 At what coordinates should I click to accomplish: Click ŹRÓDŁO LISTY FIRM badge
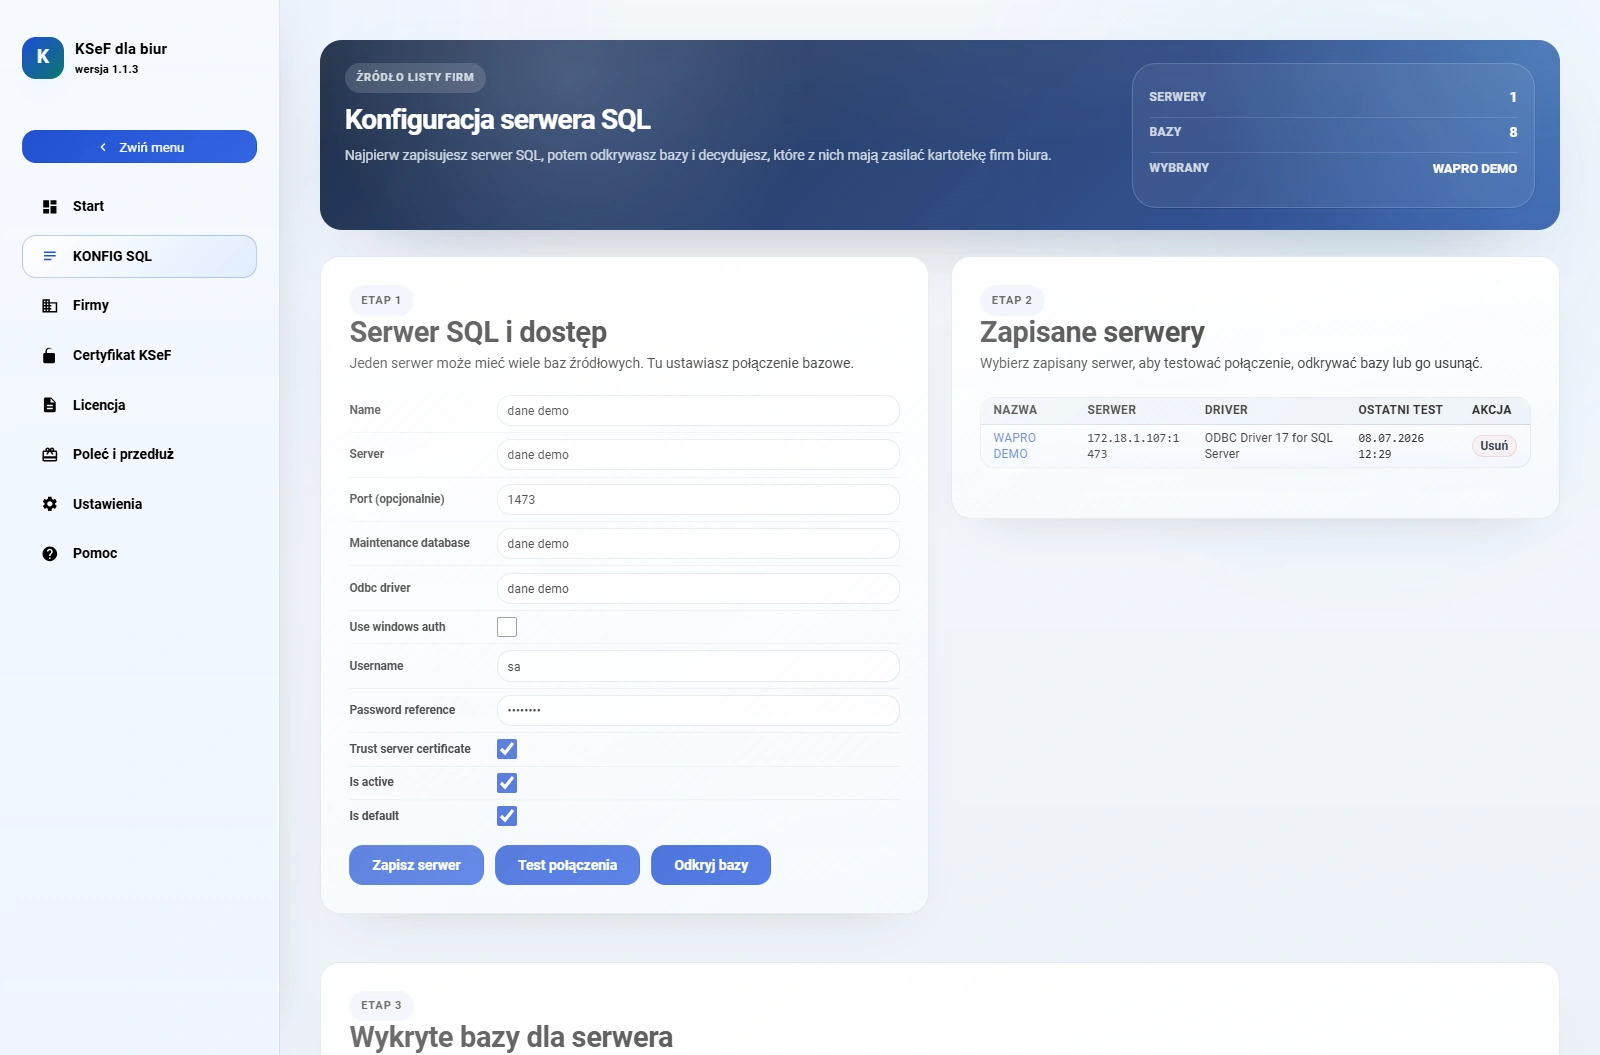pyautogui.click(x=415, y=77)
